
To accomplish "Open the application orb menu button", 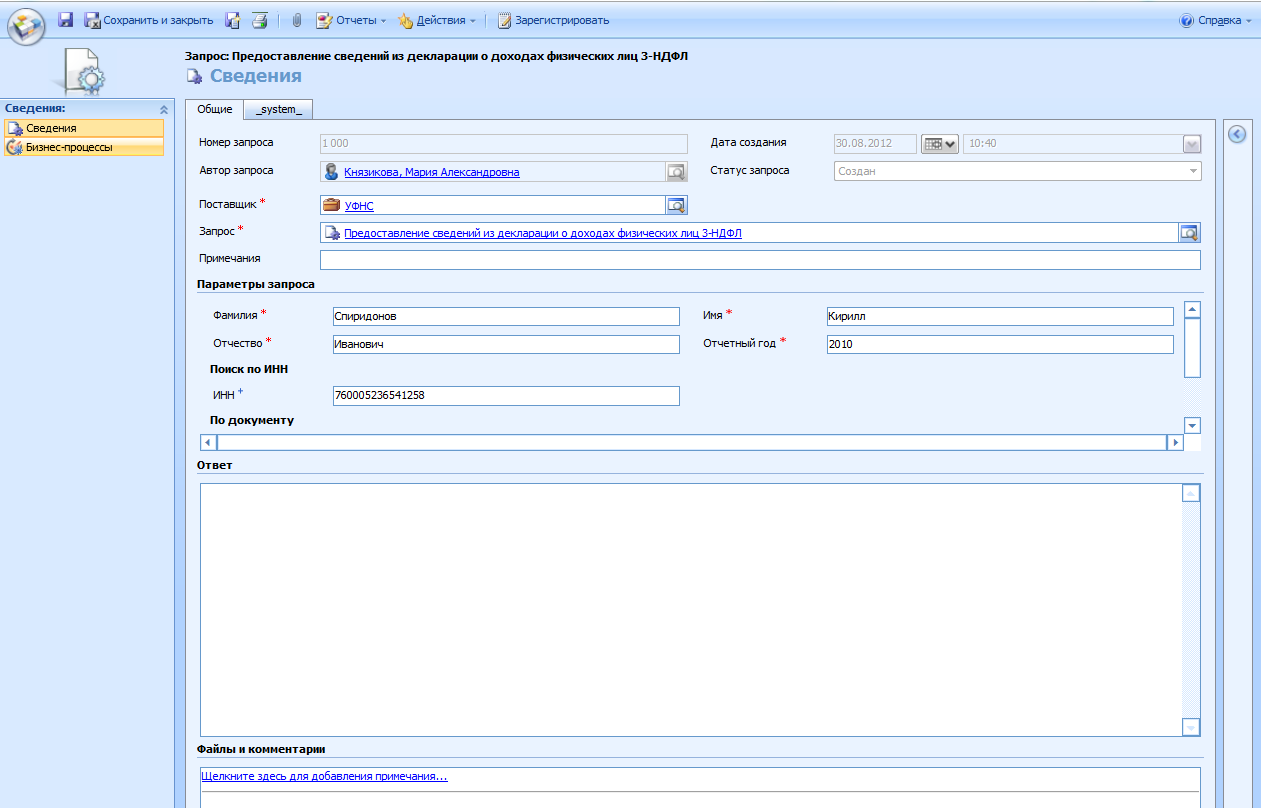I will coord(26,24).
